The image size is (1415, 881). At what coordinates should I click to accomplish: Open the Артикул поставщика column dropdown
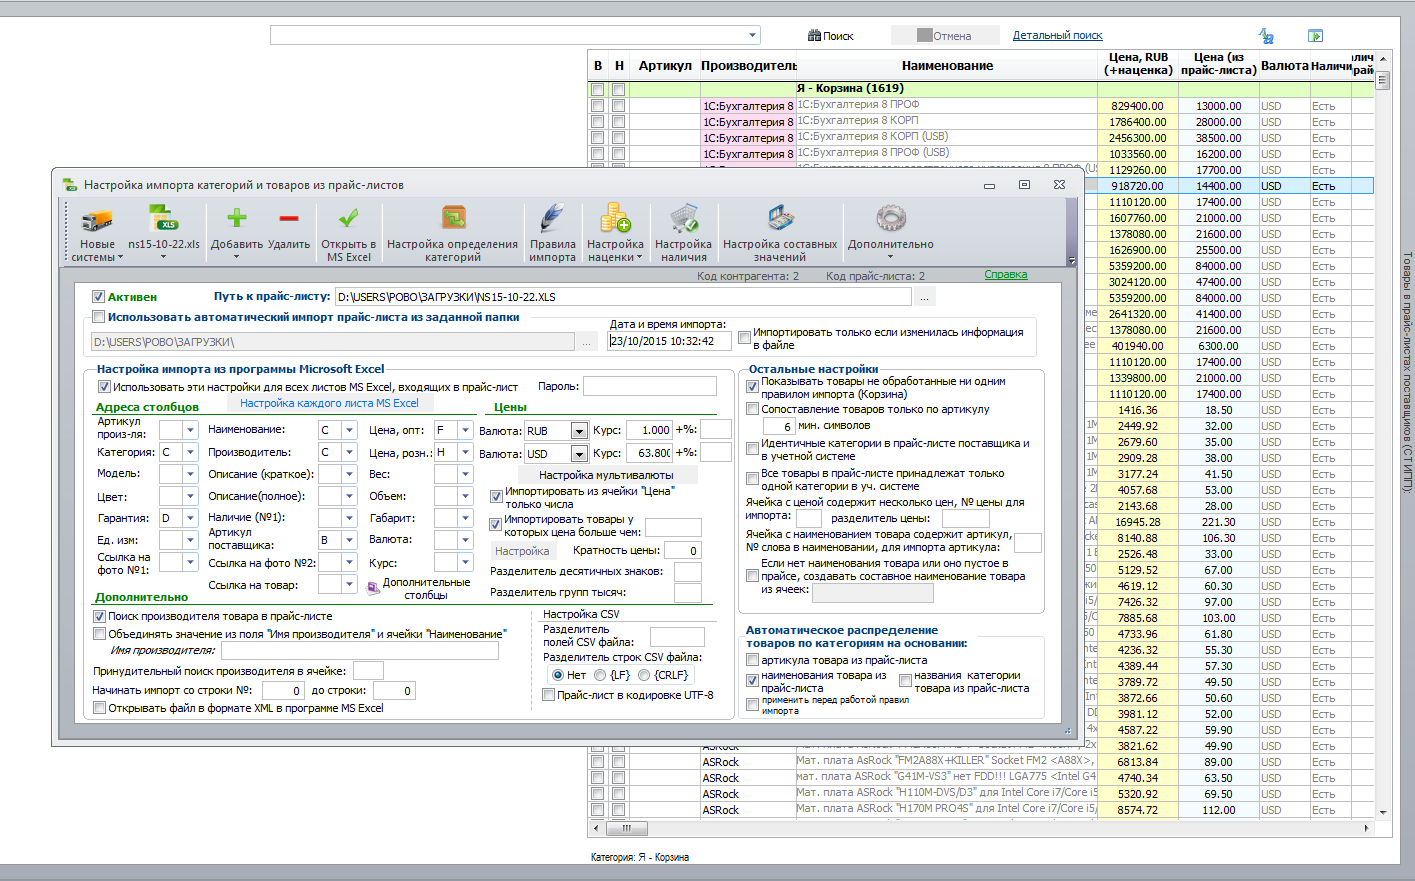coord(349,540)
